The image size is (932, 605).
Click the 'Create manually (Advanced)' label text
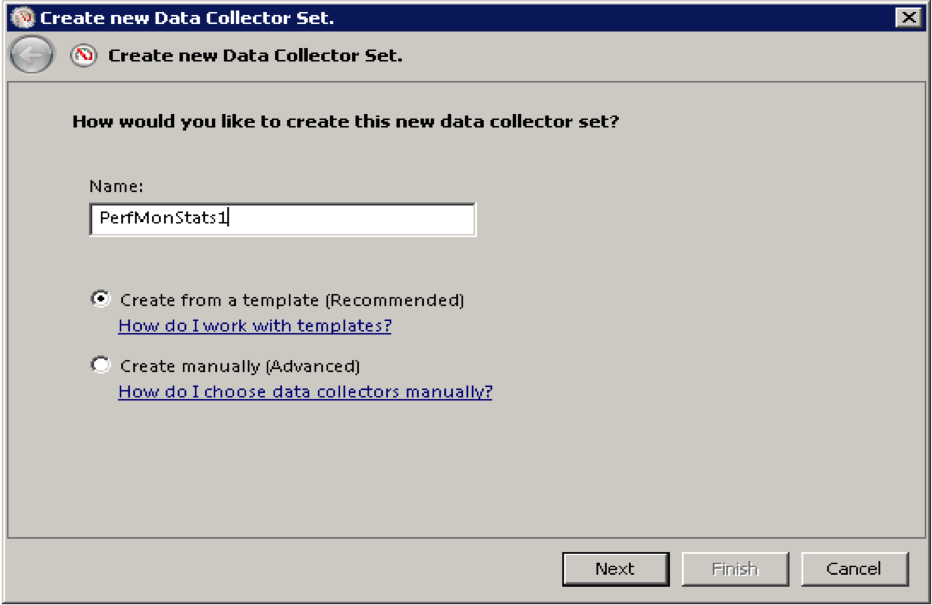point(240,366)
